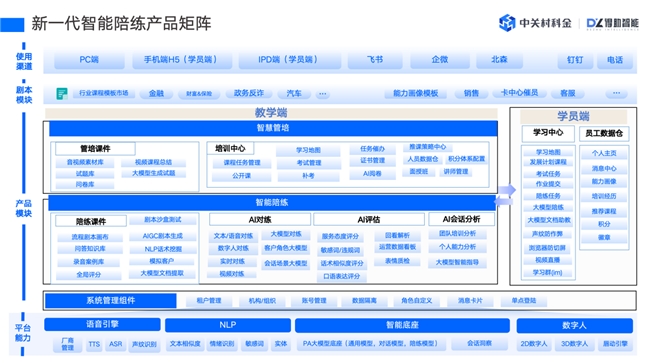
Task: Select 课程任务管理
Action: pos(242,163)
